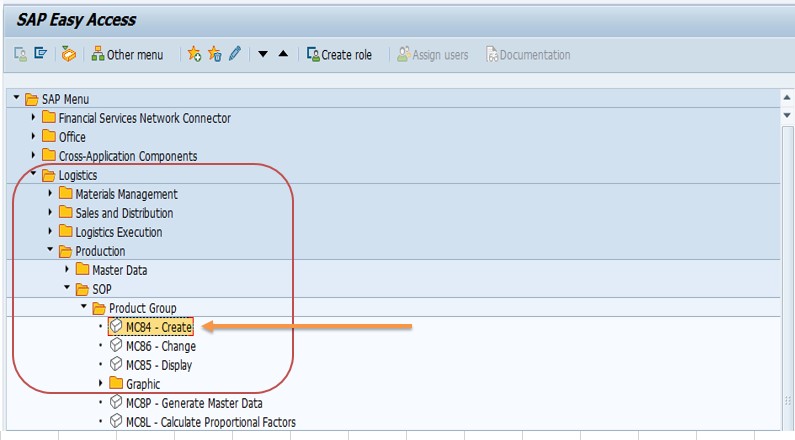Click the SOP open folder icon
Image resolution: width=795 pixels, height=440 pixels.
pos(82,289)
